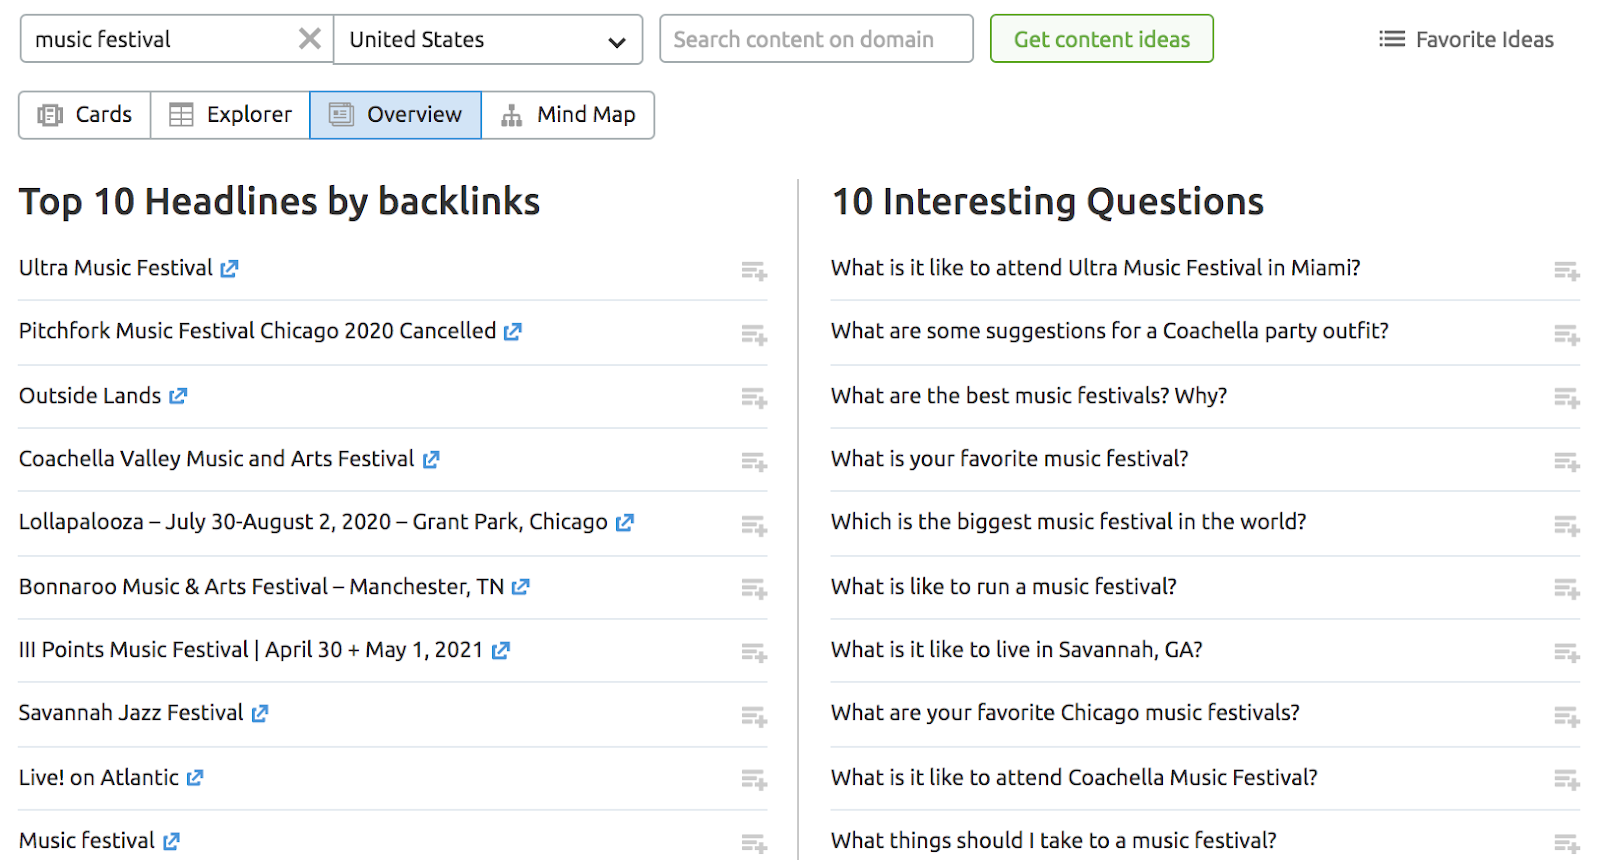Open external link for Lollapalooza headline

[x=625, y=523]
